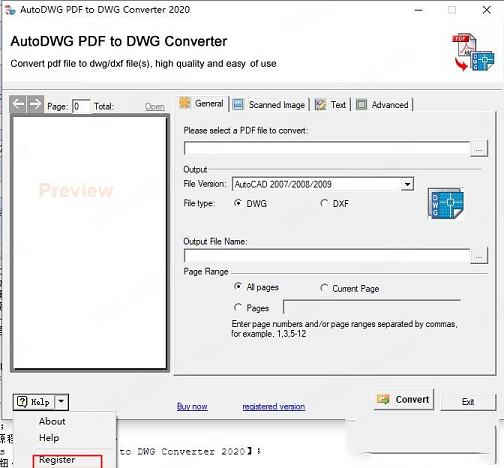The image size is (504, 468).
Task: Select the DWG file type option
Action: pos(238,203)
